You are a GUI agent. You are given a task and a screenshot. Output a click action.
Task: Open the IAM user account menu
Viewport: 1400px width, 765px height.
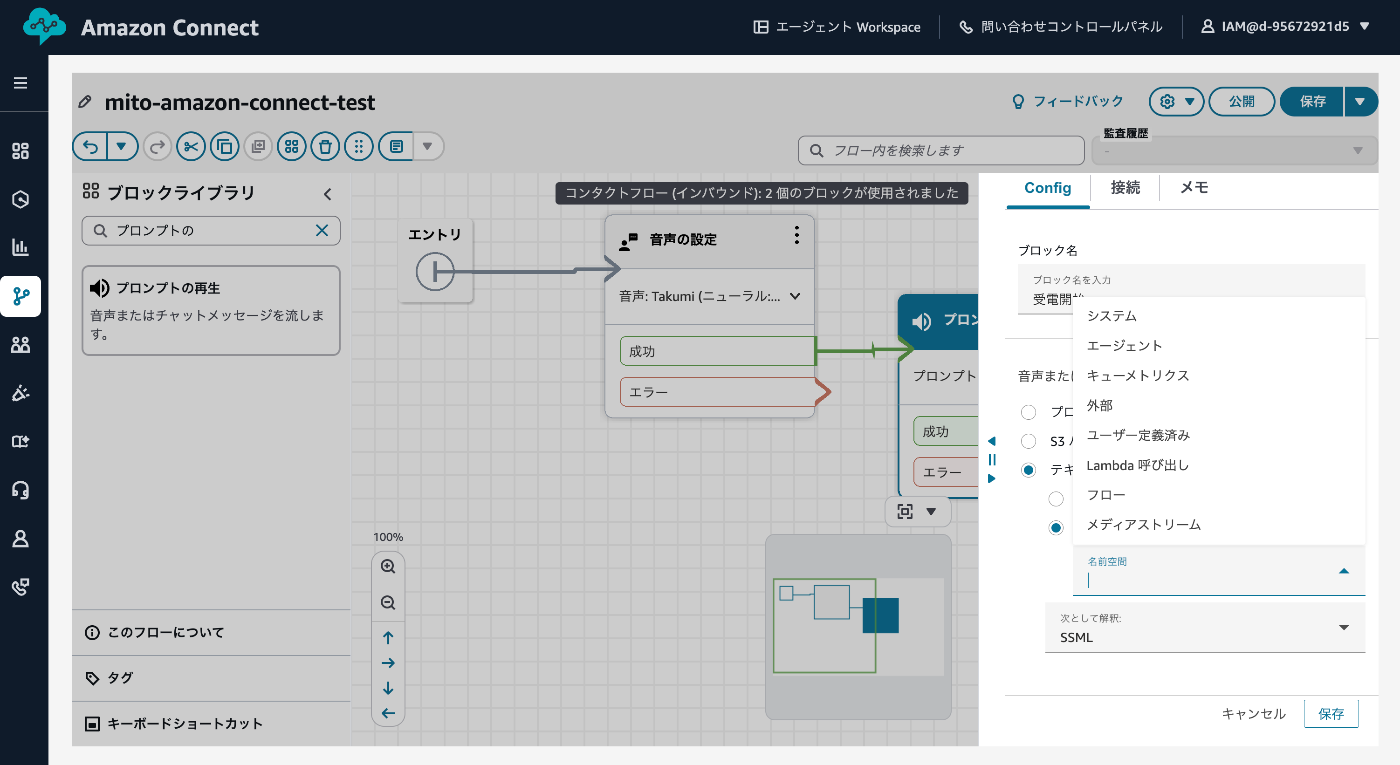point(1285,27)
